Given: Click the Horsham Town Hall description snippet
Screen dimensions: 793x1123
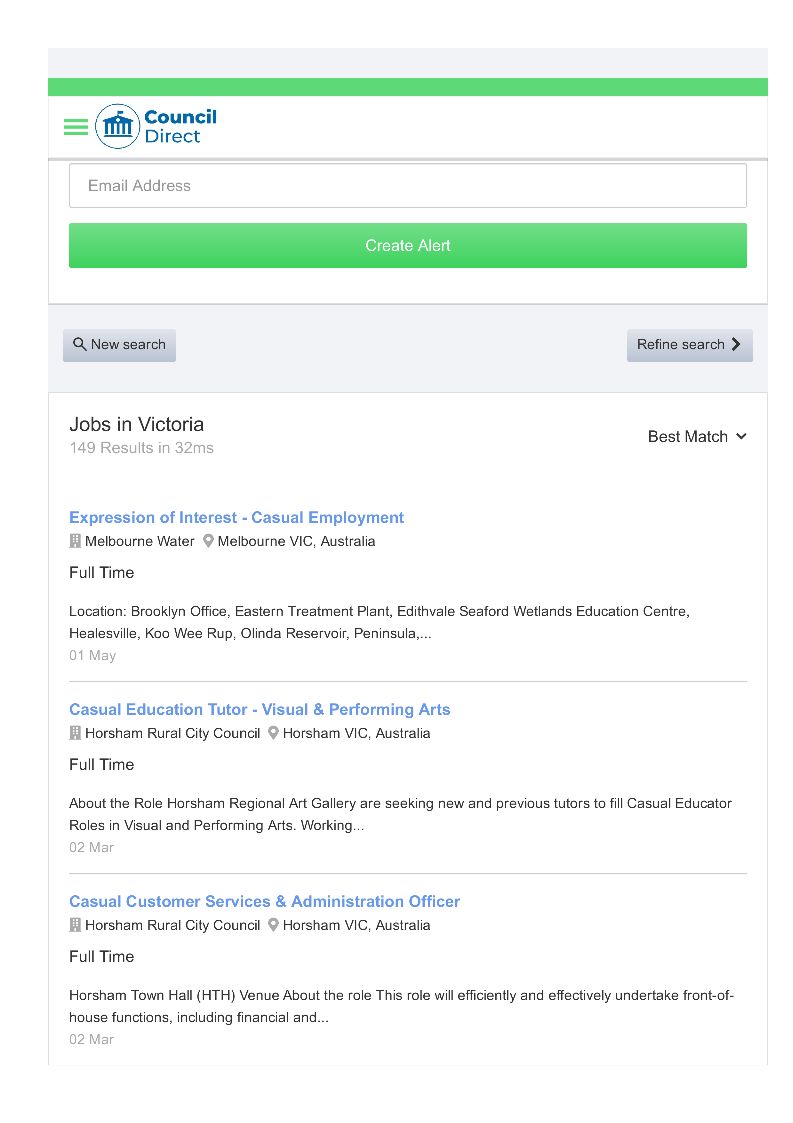Looking at the screenshot, I should tap(400, 1006).
